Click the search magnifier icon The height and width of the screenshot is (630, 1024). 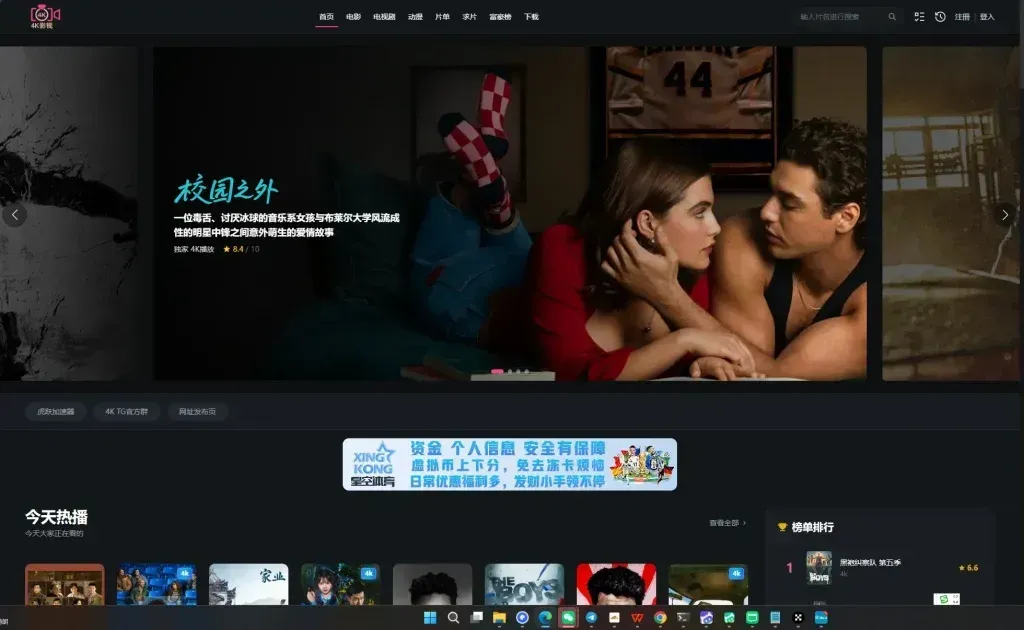[892, 17]
